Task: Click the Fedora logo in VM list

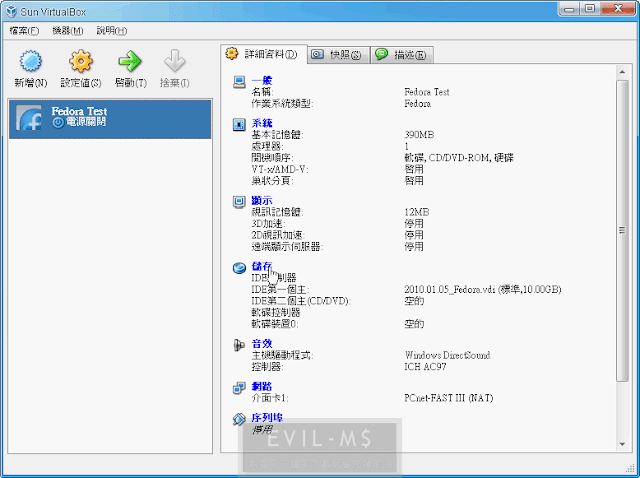Action: click(x=29, y=118)
